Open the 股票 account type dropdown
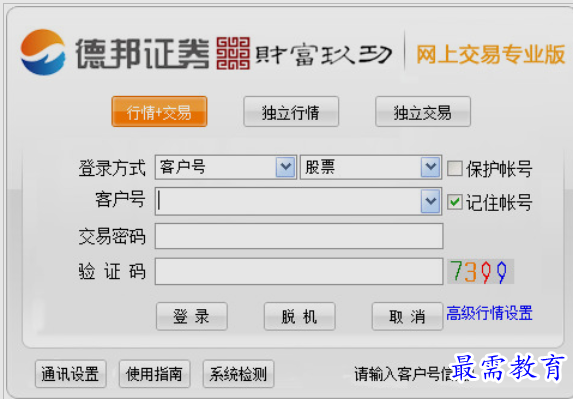Image resolution: width=573 pixels, height=399 pixels. click(371, 167)
